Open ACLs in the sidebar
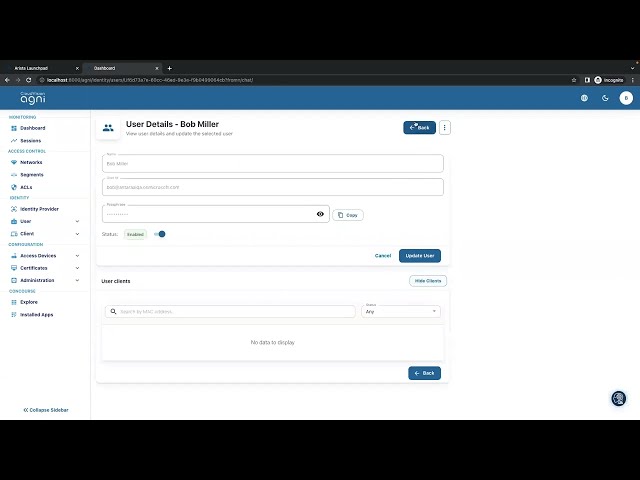Viewport: 640px width, 480px height. (x=26, y=187)
